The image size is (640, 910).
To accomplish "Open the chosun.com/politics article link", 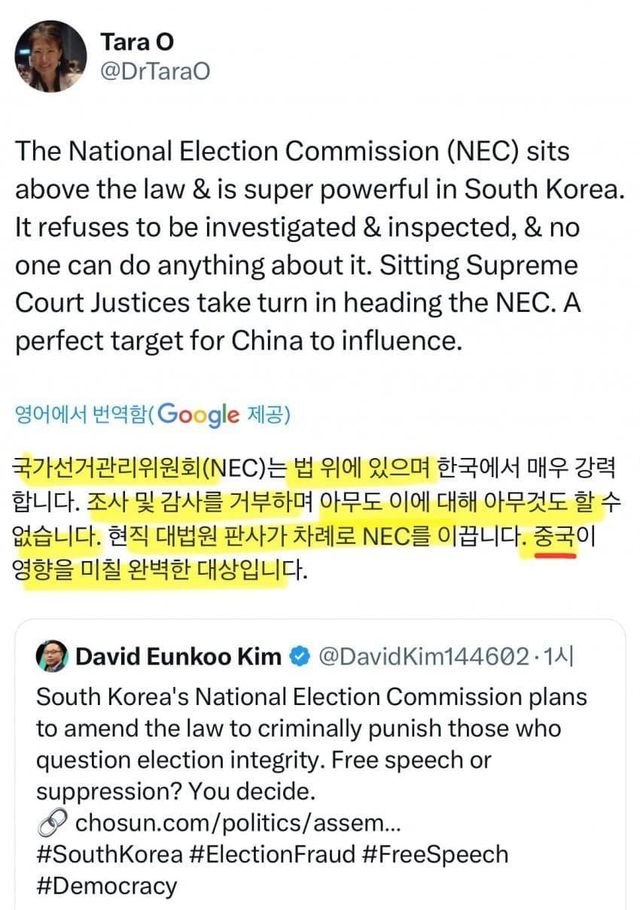I will coord(236,823).
